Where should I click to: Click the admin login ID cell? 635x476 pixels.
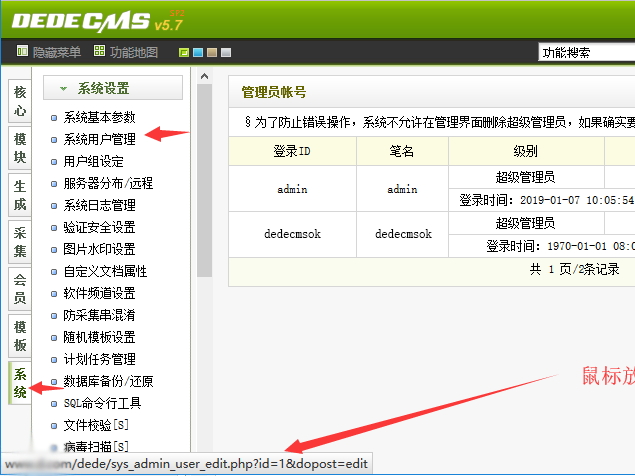coord(292,189)
